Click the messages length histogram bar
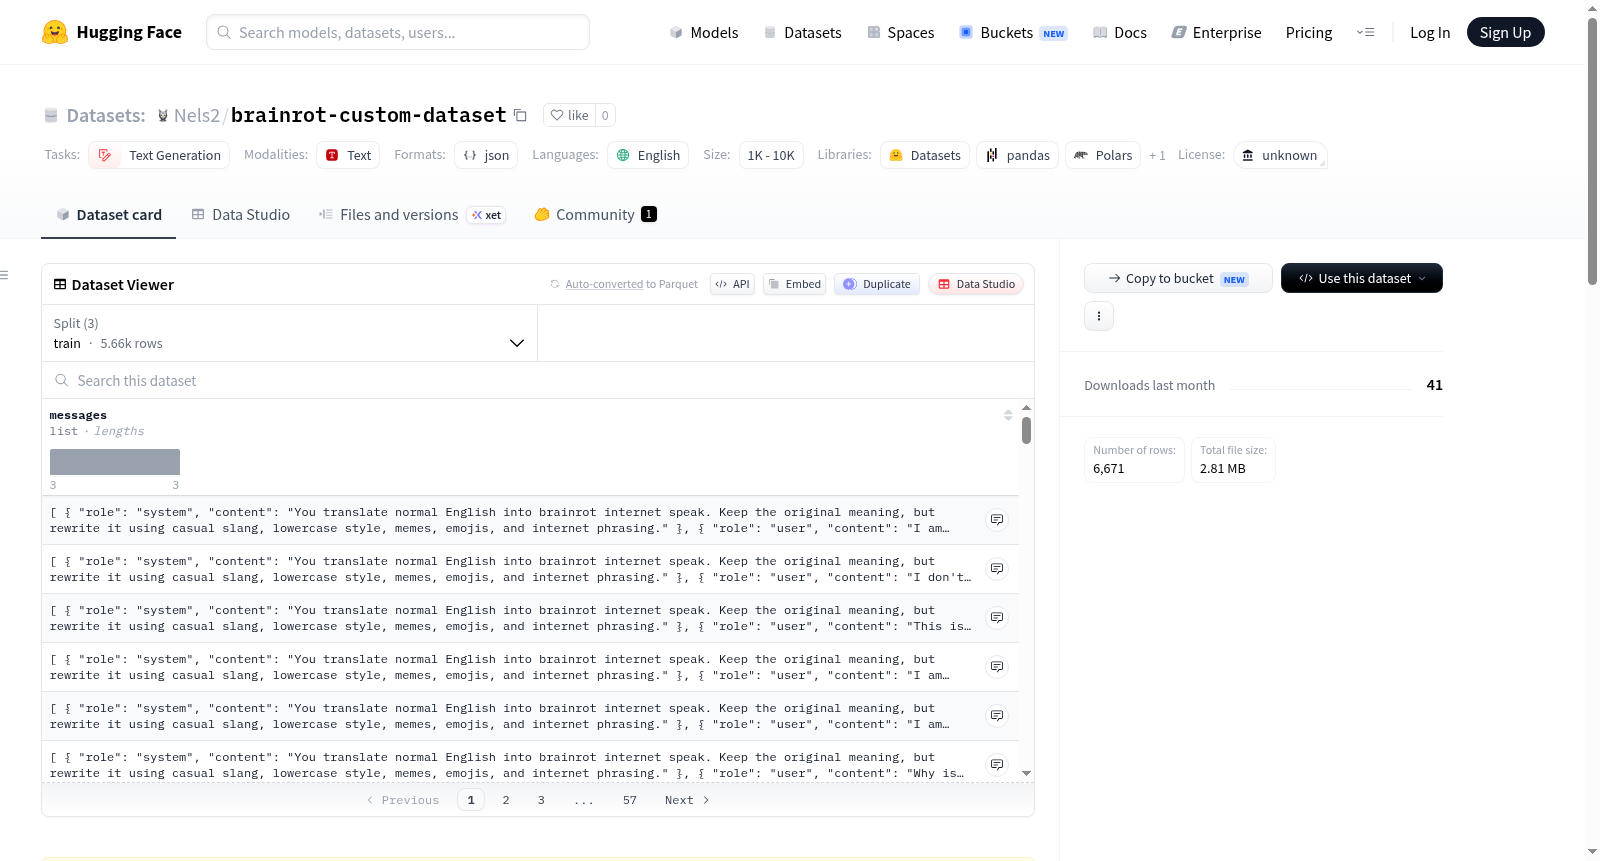This screenshot has height=861, width=1600. point(115,462)
